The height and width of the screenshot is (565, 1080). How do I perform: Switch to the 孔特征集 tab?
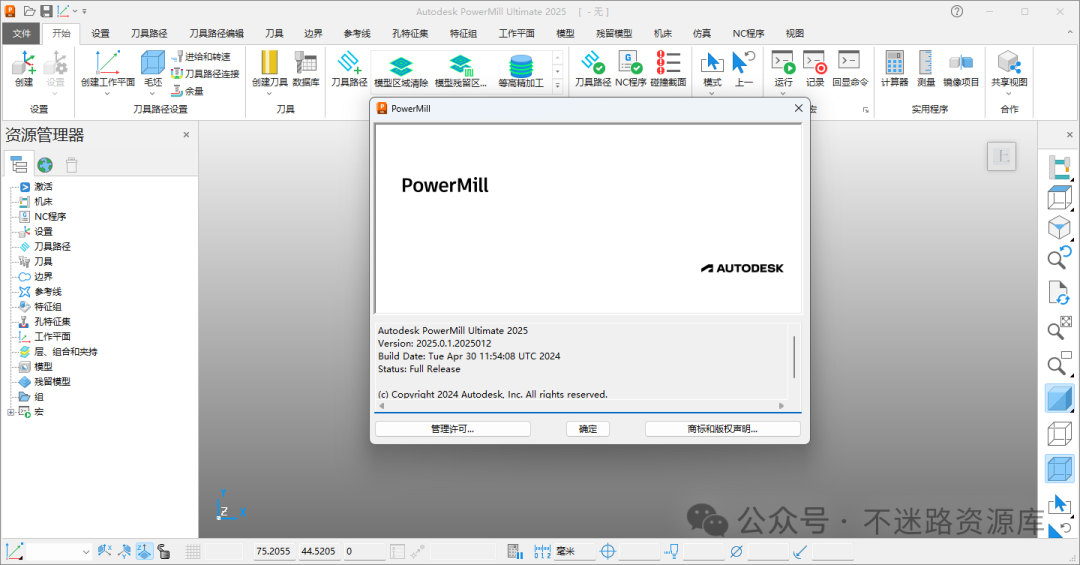tap(410, 33)
